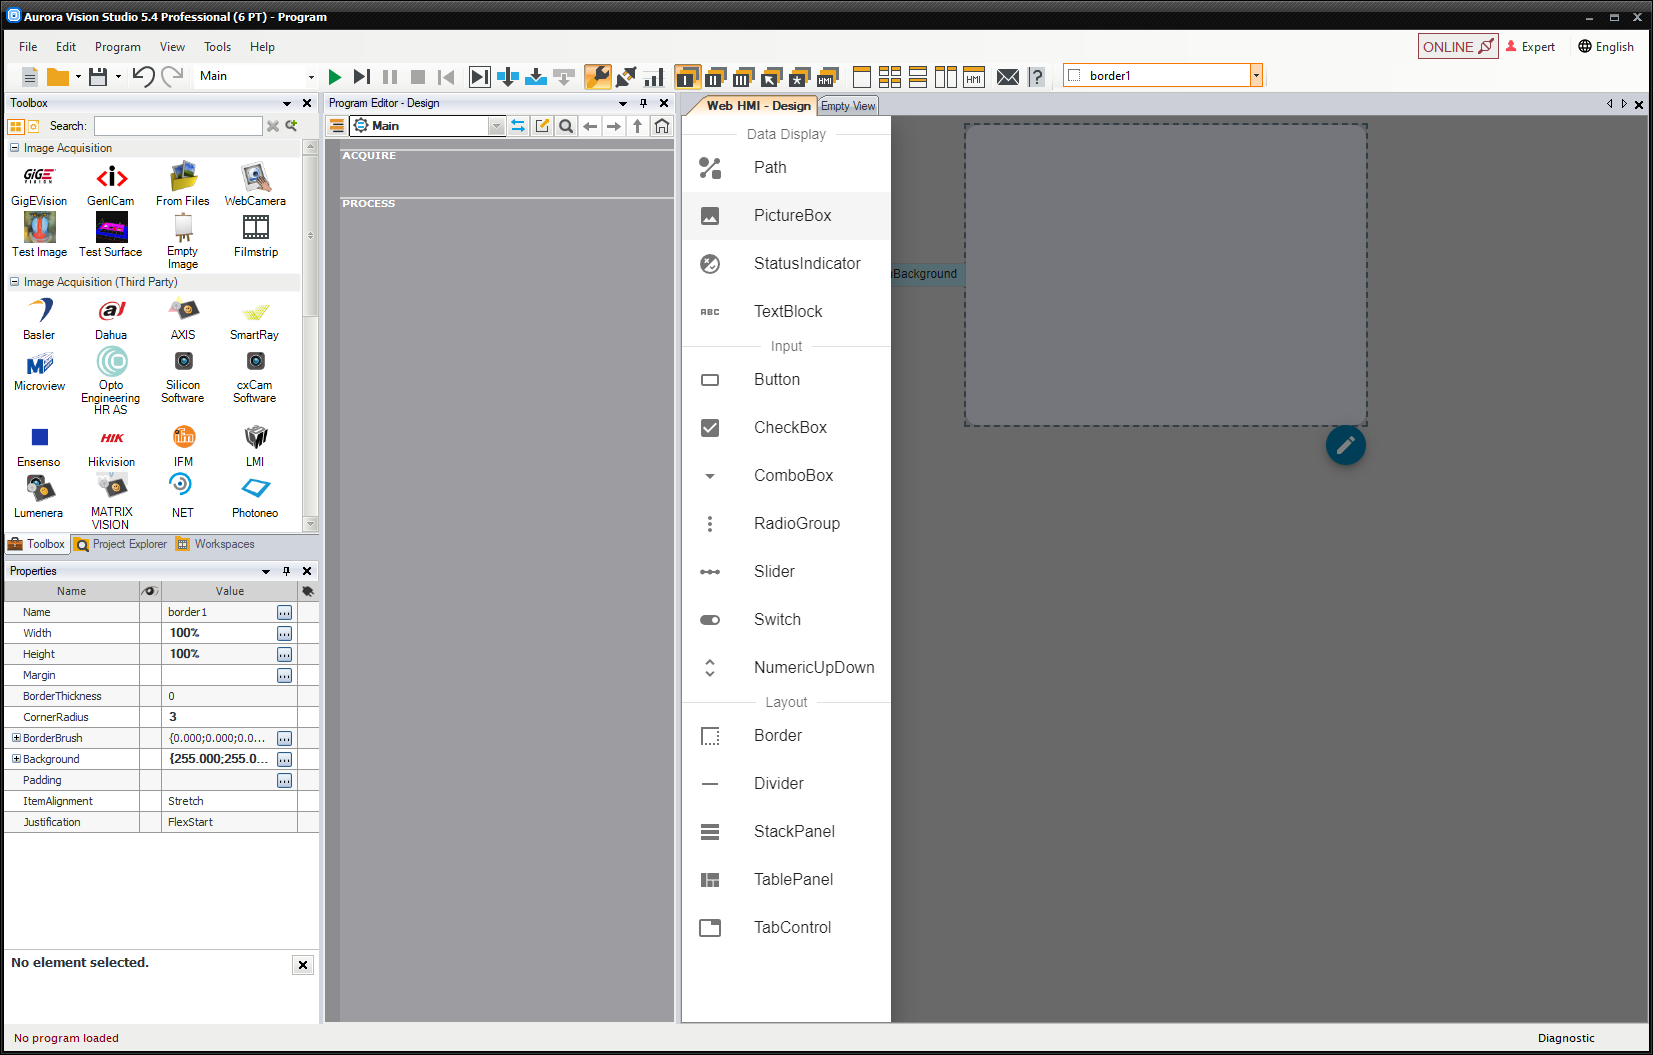The height and width of the screenshot is (1055, 1653).
Task: Click the GigEVision camera icon
Action: coord(39,178)
